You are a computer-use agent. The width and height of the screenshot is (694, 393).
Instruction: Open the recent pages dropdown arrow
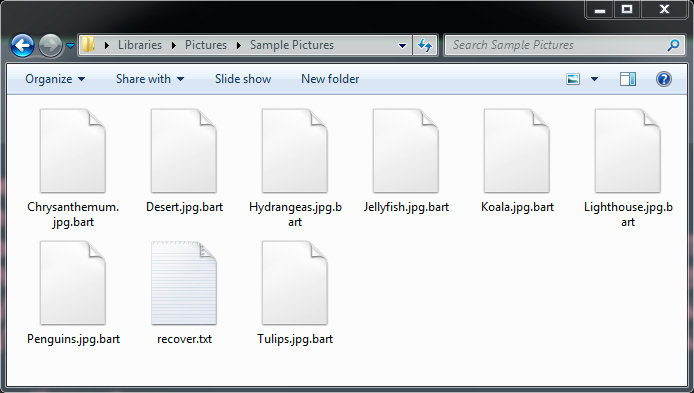pyautogui.click(x=70, y=45)
